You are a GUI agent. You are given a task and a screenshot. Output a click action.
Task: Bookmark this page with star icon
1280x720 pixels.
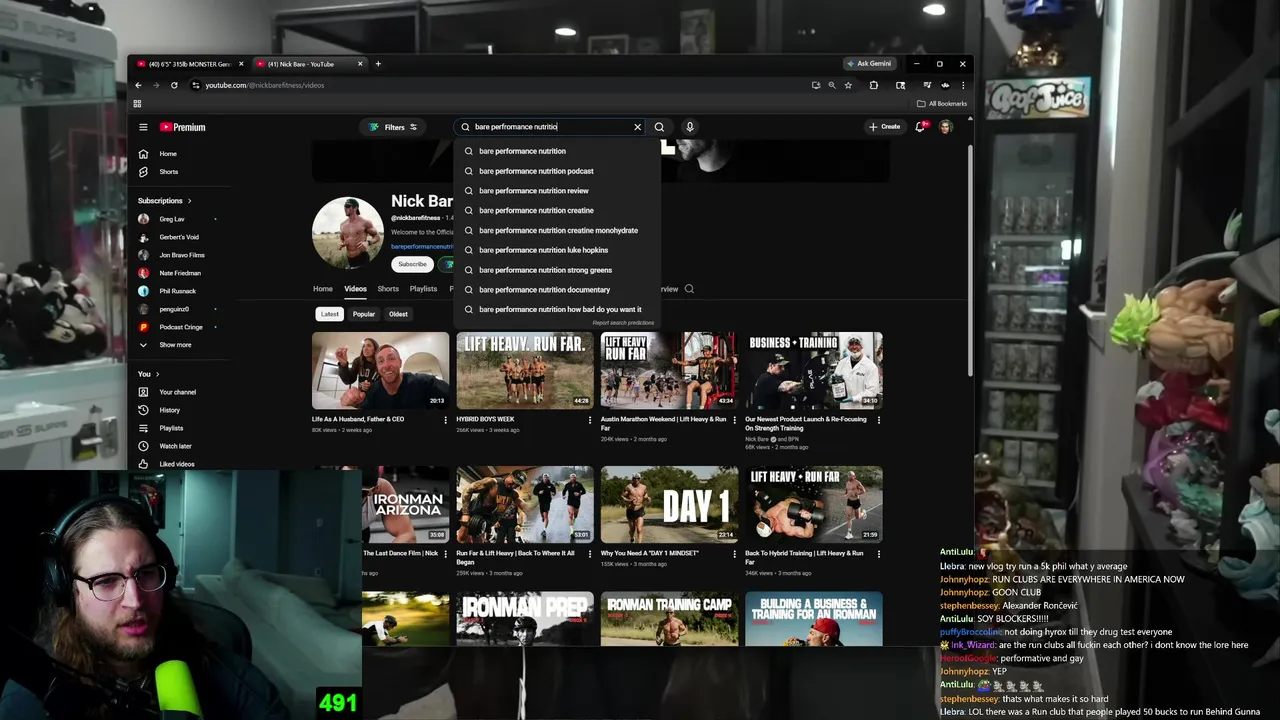pos(848,85)
